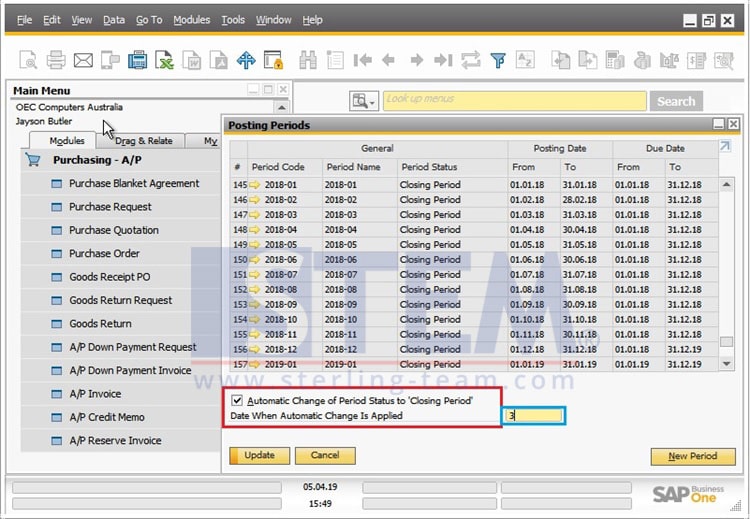Click the Posting Periods scrollbar up arrow
The width and height of the screenshot is (750, 519).
[x=727, y=185]
